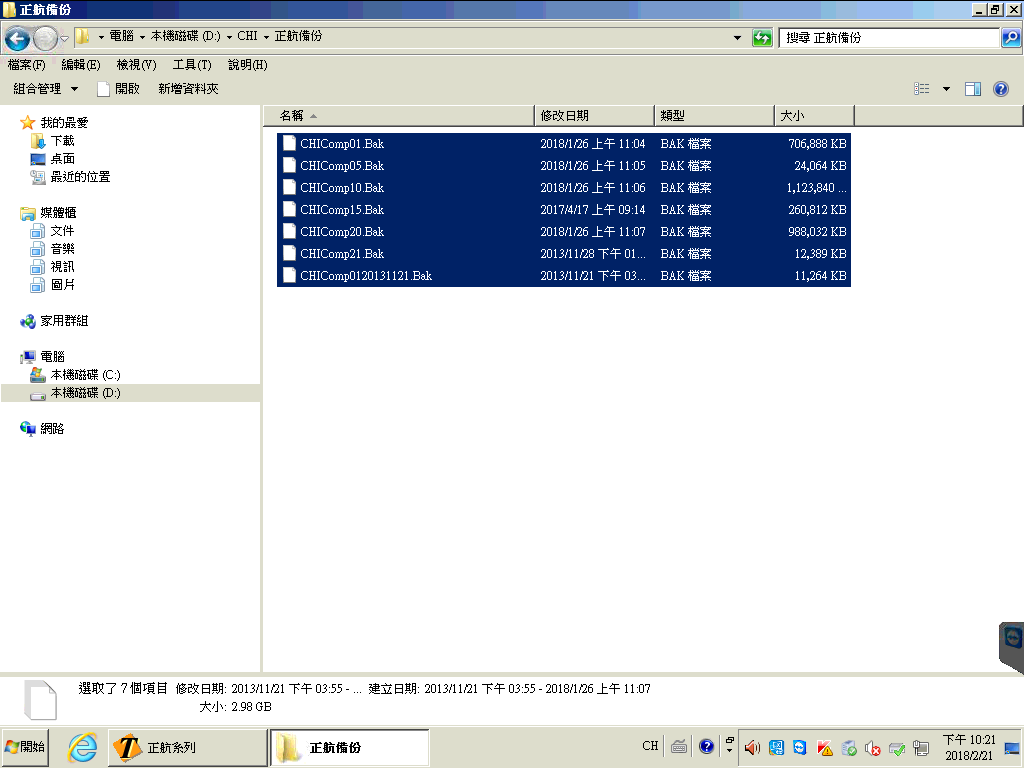Open the 說明(H) menu
This screenshot has height=768, width=1024.
(x=248, y=65)
